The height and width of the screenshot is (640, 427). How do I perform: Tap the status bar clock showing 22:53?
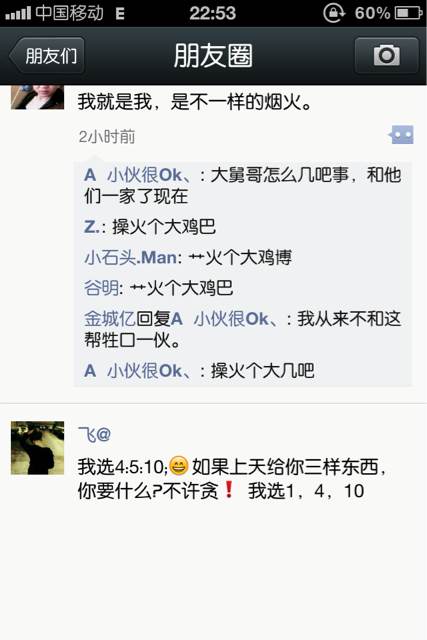point(213,13)
